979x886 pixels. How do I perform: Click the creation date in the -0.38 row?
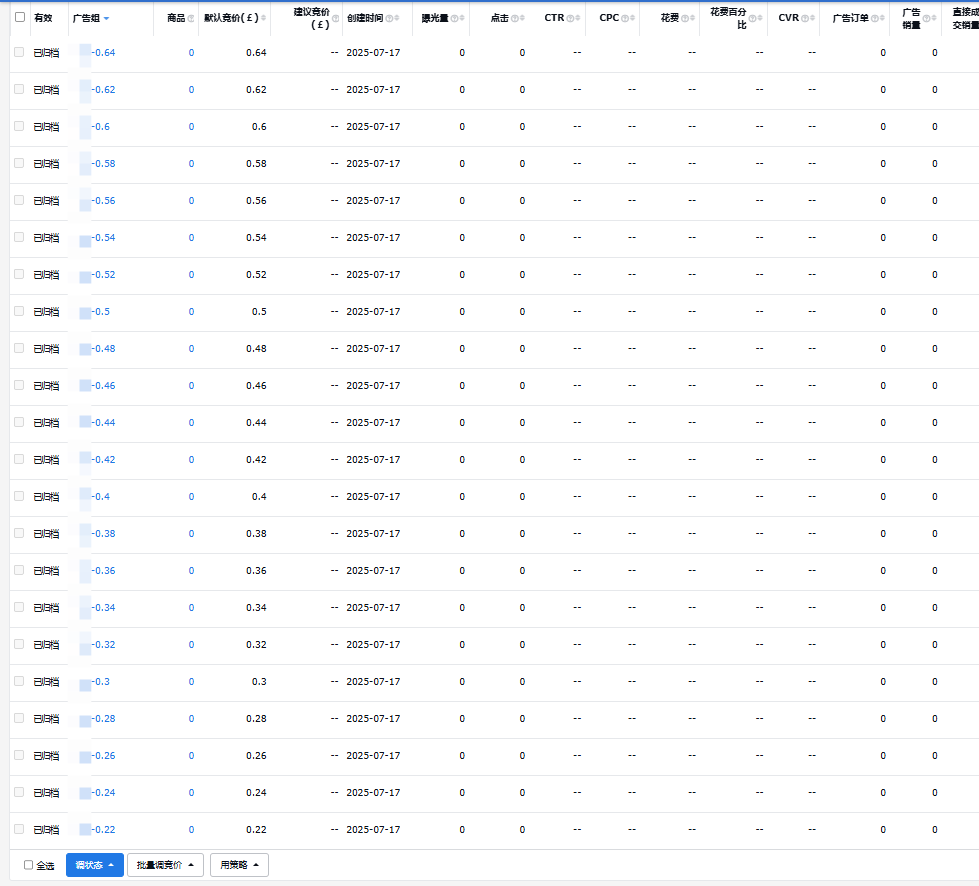tap(373, 534)
